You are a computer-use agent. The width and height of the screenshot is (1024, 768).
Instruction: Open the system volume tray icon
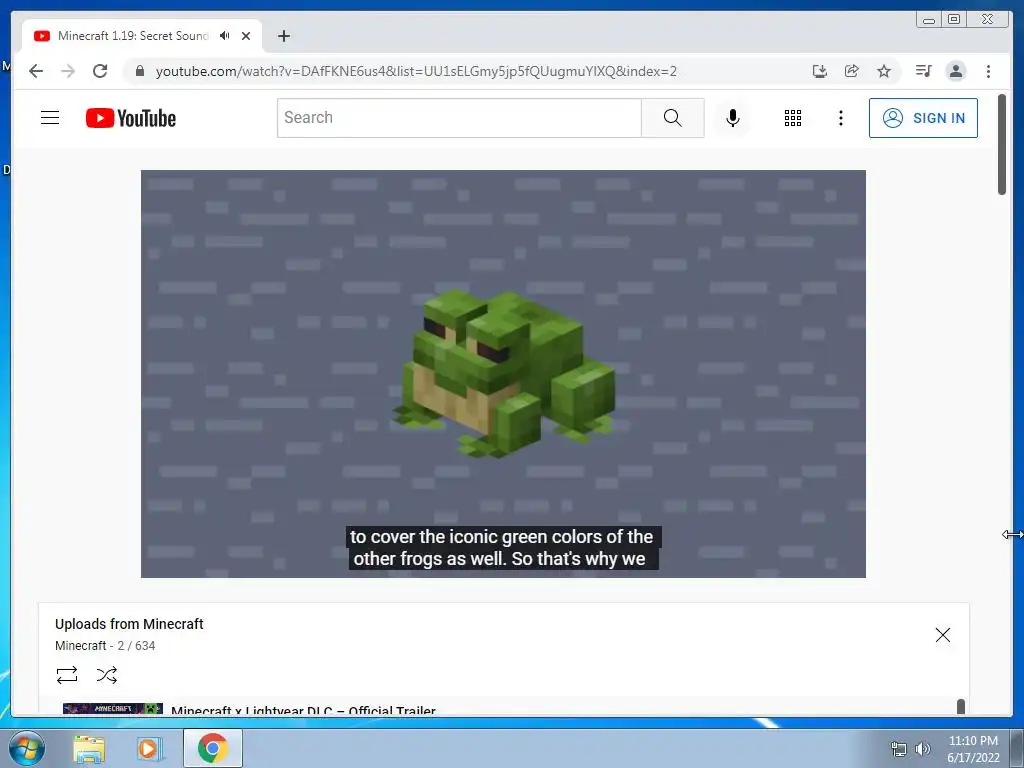pos(922,749)
